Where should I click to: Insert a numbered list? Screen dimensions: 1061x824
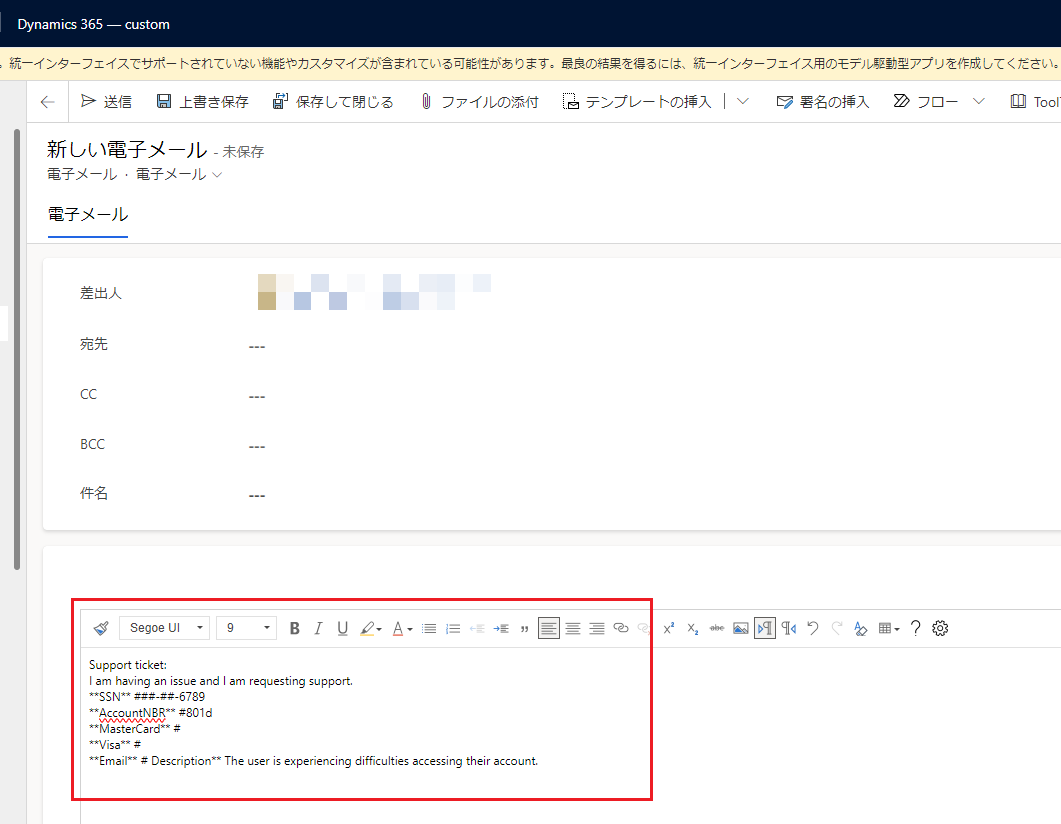coord(453,628)
